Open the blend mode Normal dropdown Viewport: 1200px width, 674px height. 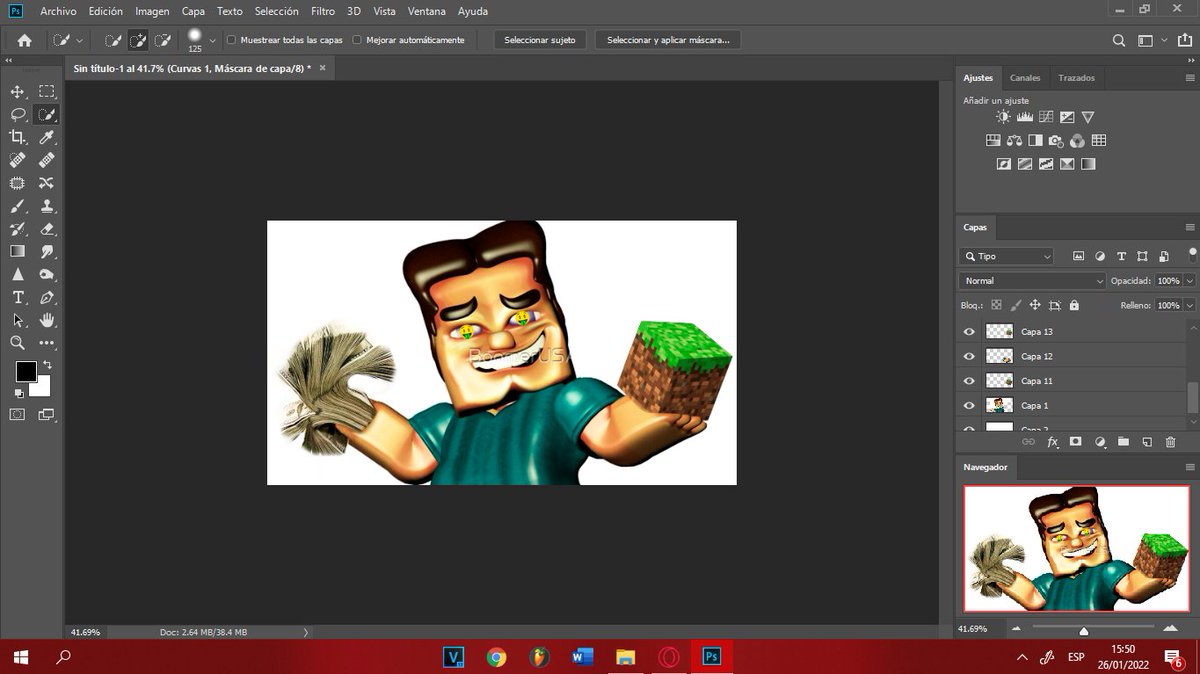(x=1032, y=281)
